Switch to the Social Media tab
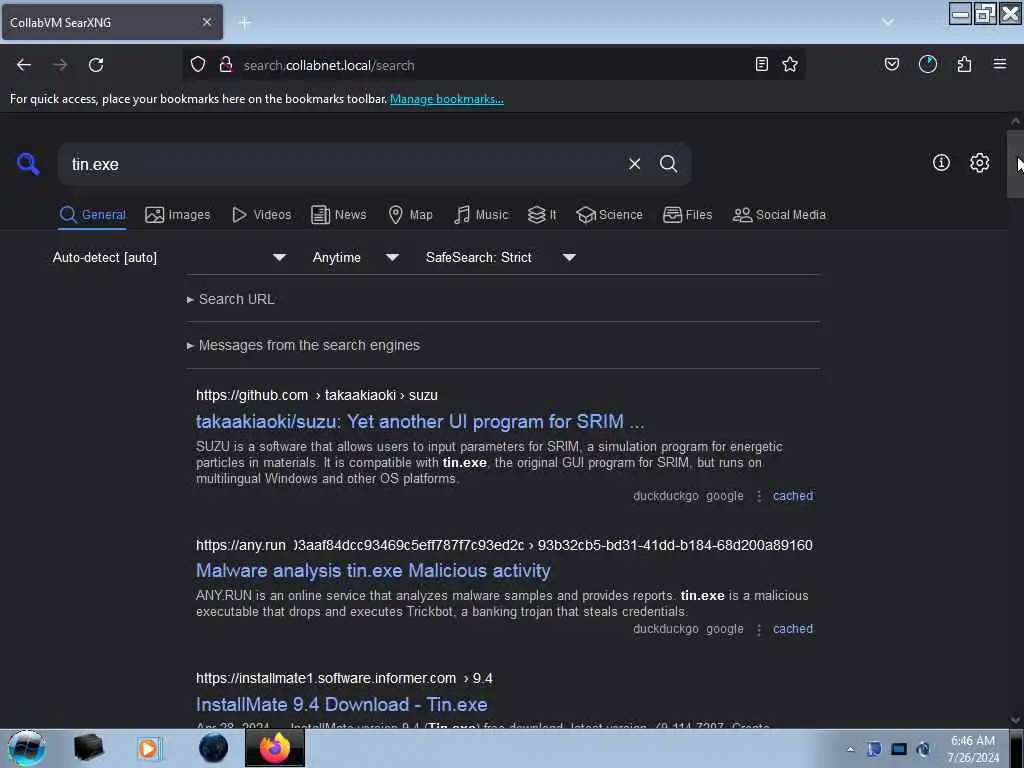The width and height of the screenshot is (1024, 768). (x=779, y=215)
